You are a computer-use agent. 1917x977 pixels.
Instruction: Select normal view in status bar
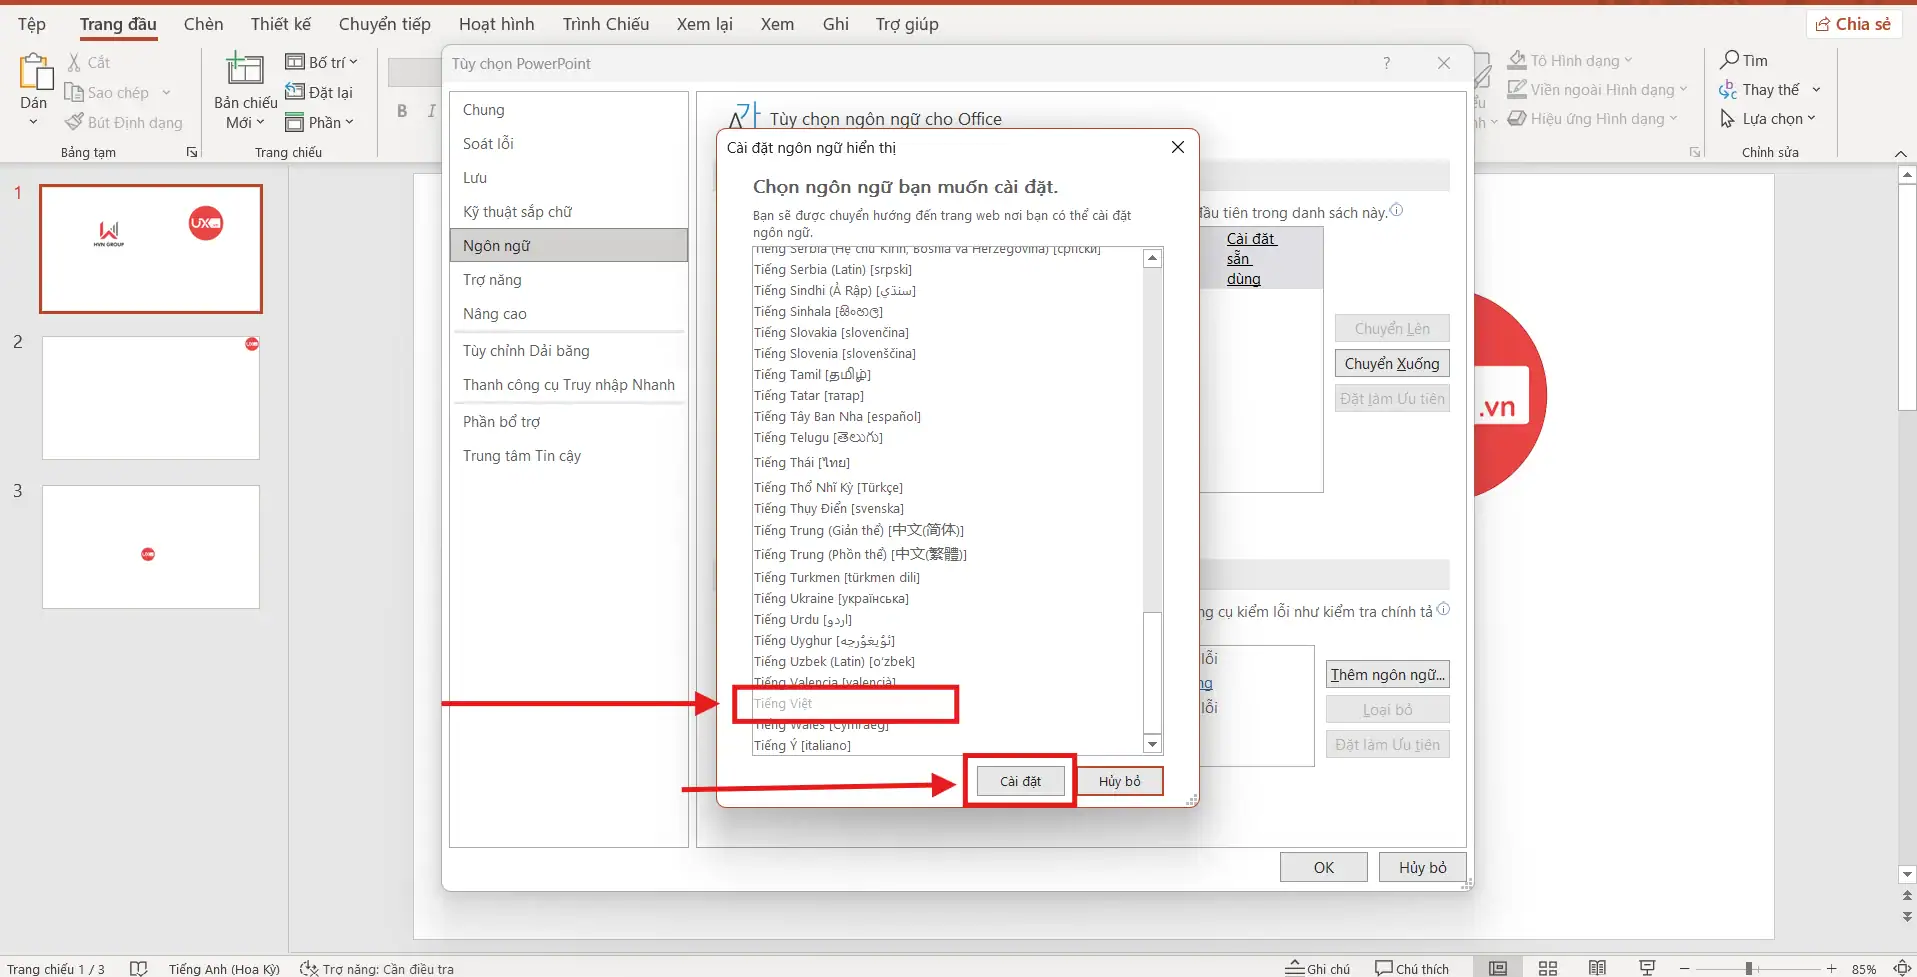coord(1497,968)
